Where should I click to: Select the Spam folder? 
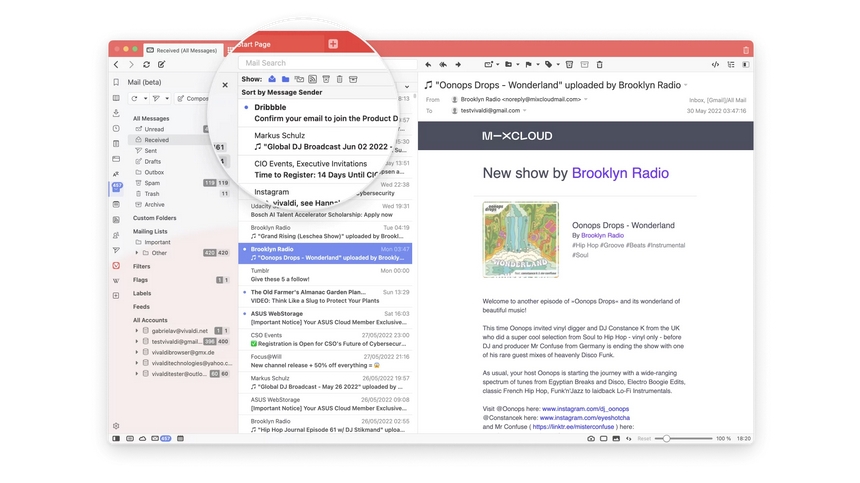tap(152, 183)
